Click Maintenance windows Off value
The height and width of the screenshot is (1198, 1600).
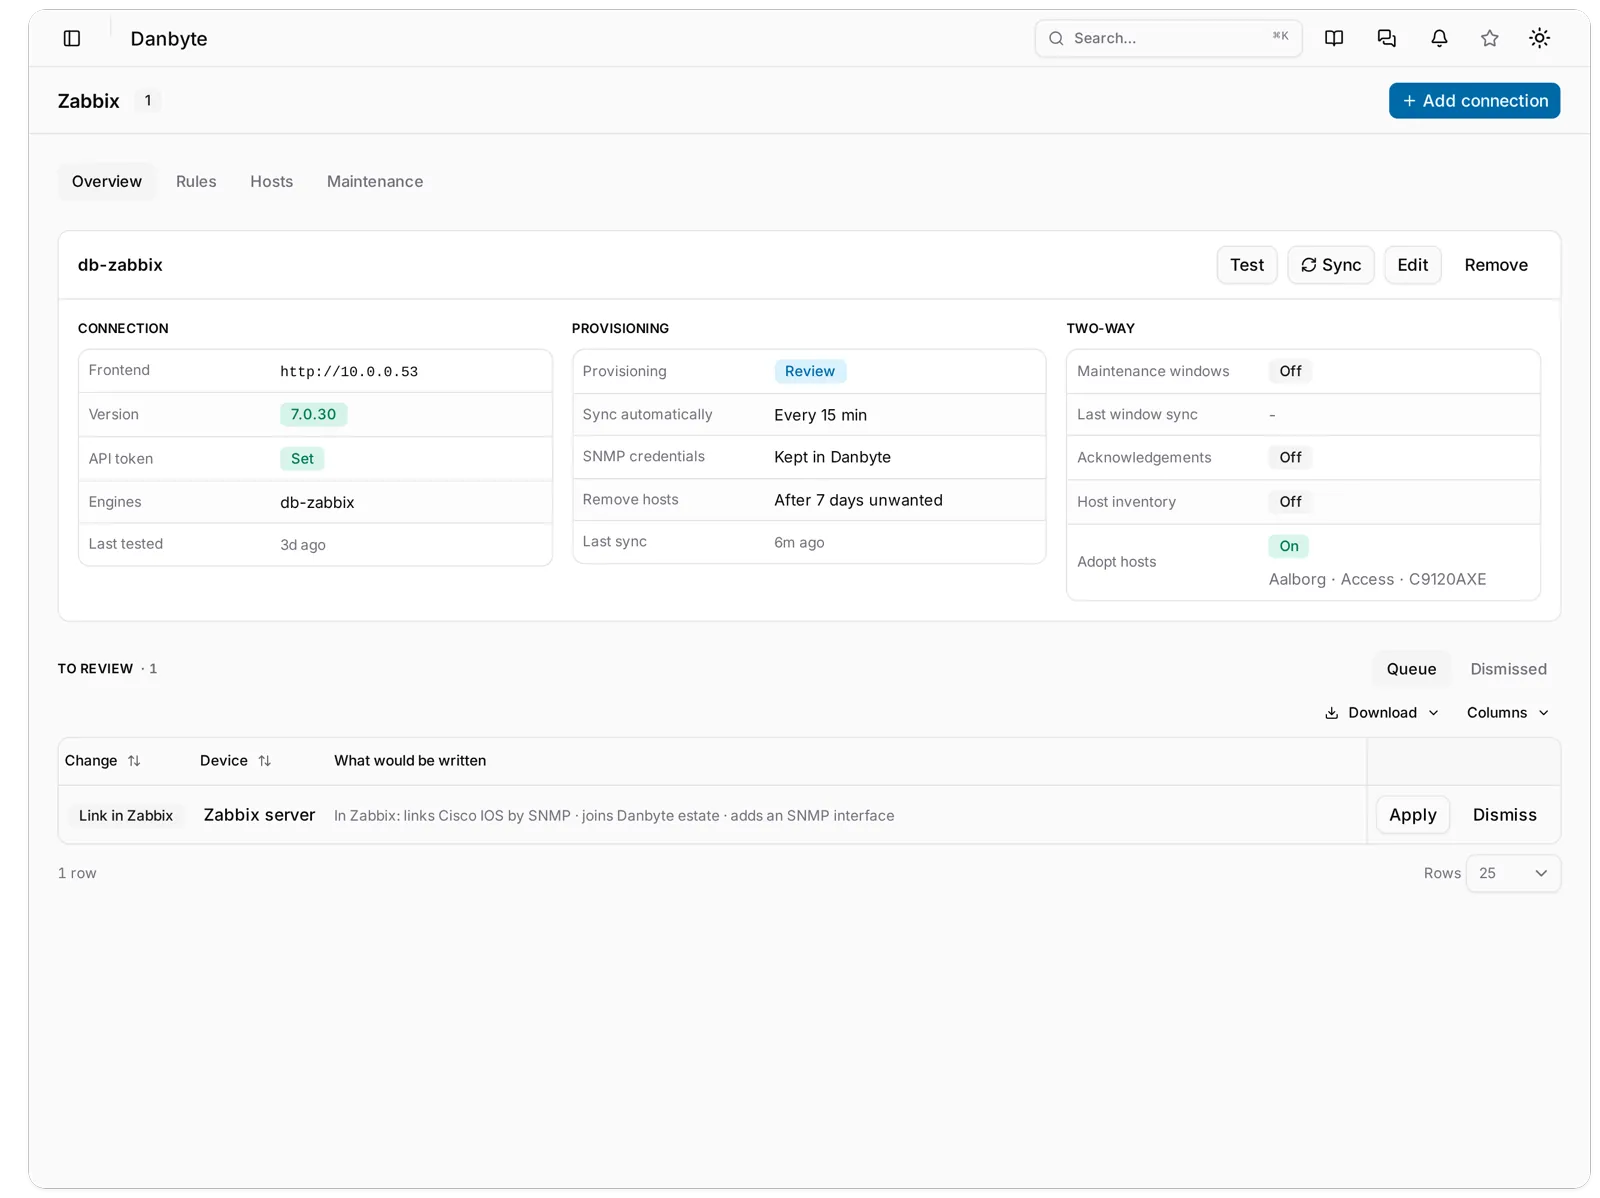1291,371
